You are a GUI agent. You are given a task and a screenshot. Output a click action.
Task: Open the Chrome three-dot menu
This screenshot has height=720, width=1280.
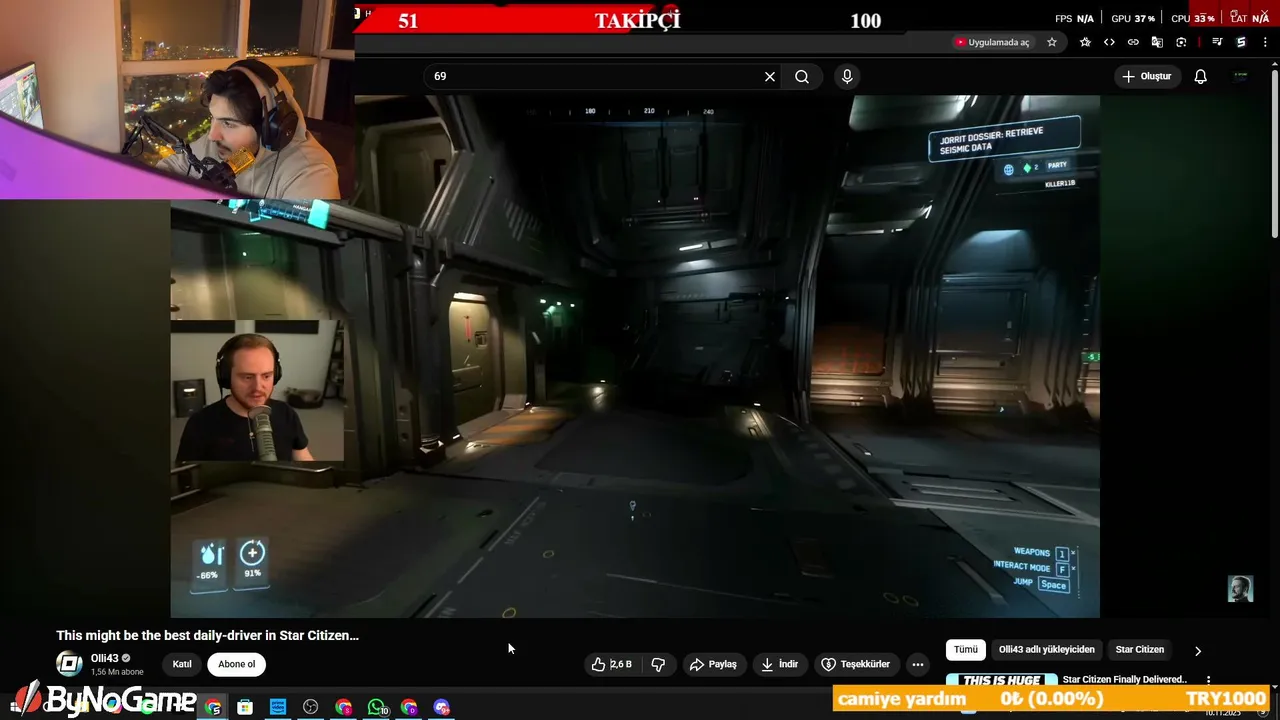[1265, 42]
